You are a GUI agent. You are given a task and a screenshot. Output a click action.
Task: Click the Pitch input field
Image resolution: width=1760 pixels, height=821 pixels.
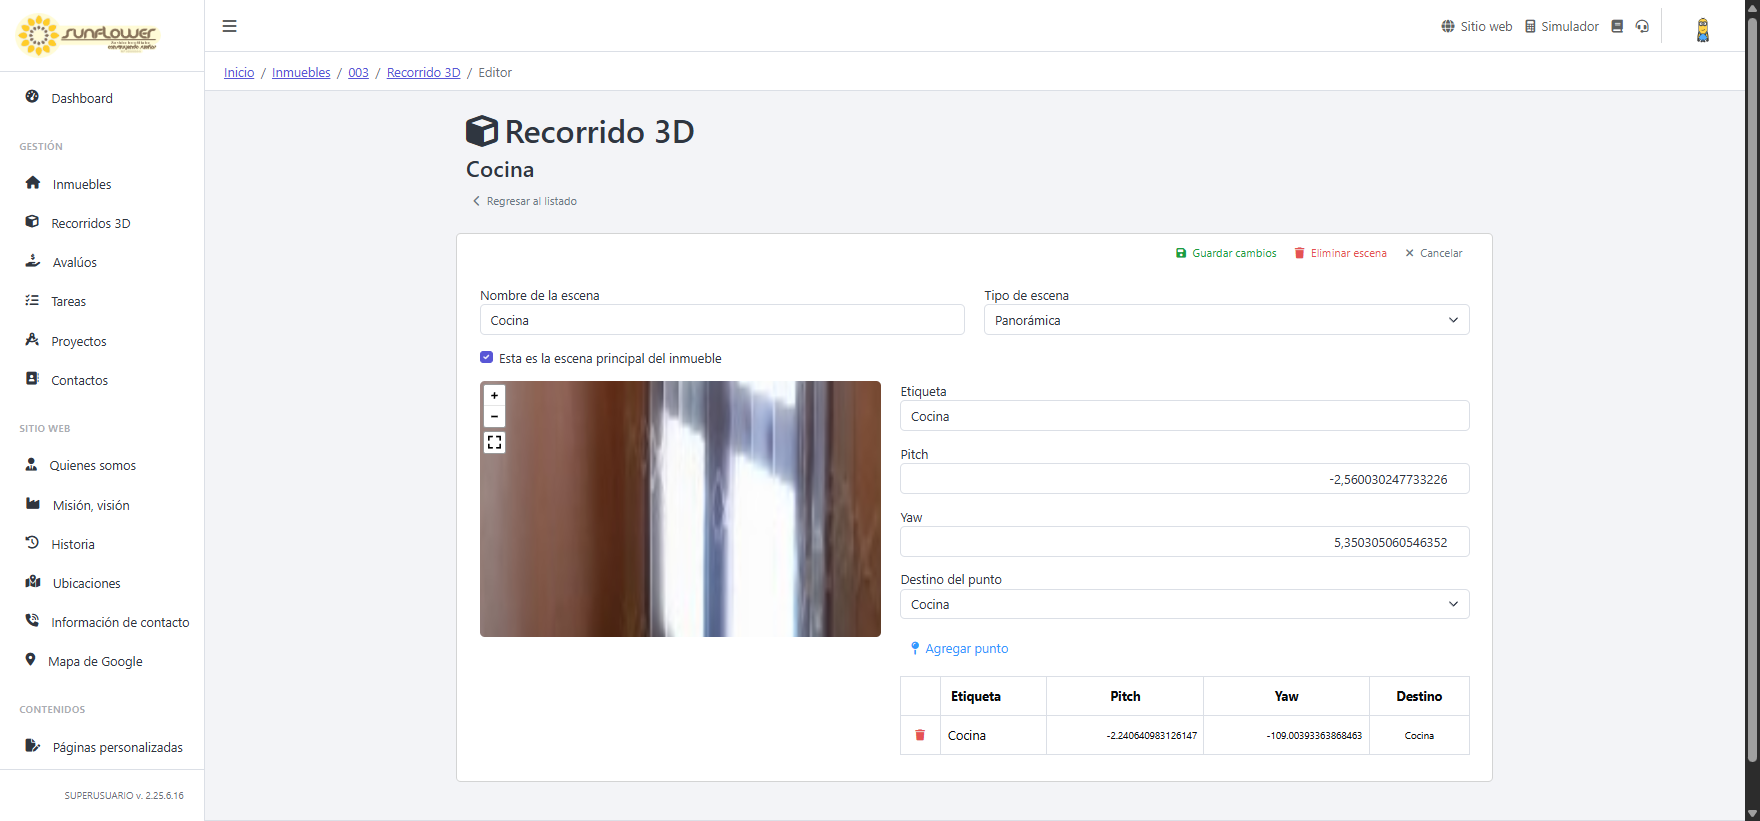[x=1184, y=479]
